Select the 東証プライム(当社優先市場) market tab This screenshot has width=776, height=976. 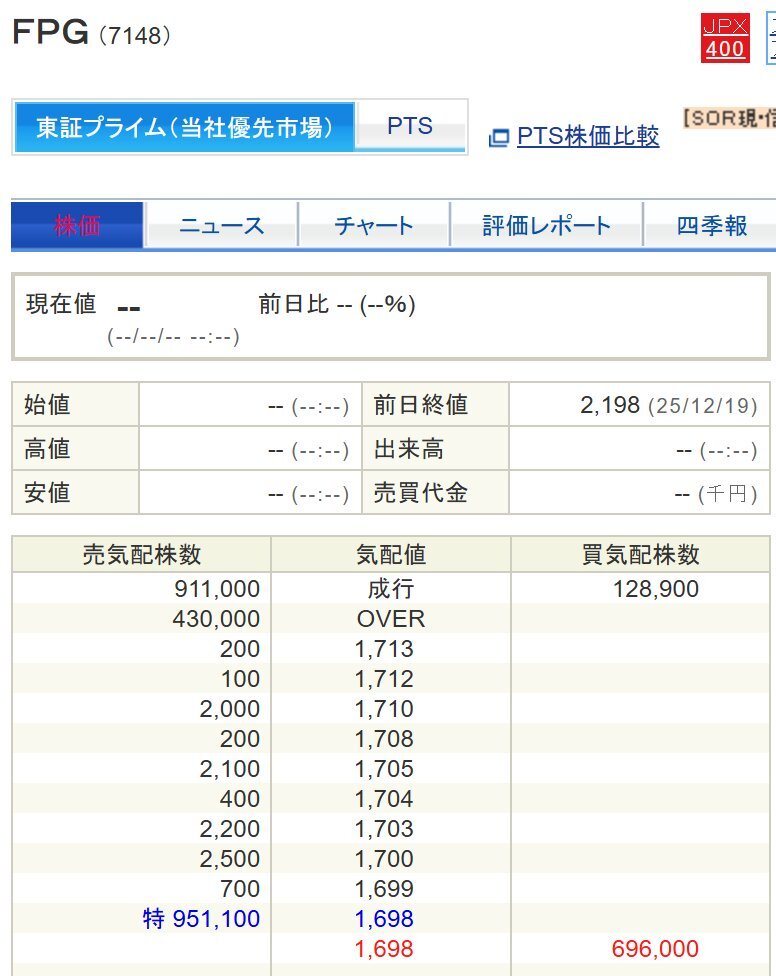point(185,128)
